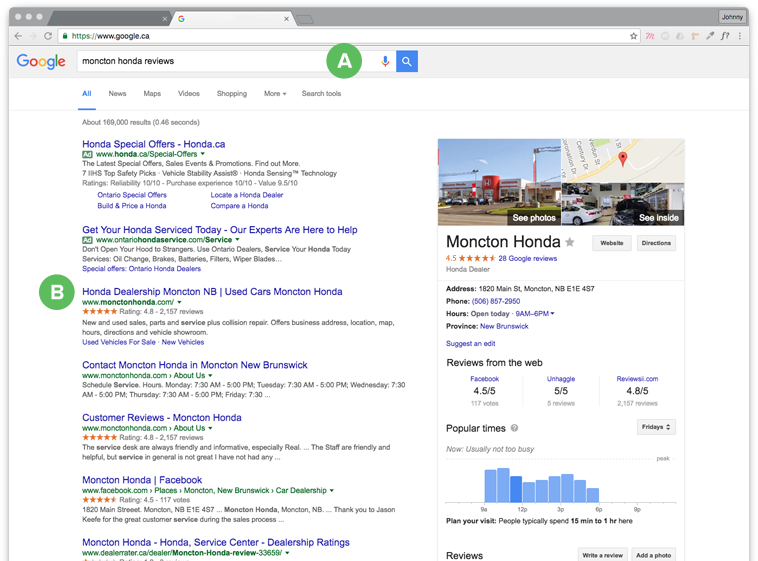Screen dimensions: 758x561
Task: Click the See inside thumbnail
Action: (x=623, y=204)
